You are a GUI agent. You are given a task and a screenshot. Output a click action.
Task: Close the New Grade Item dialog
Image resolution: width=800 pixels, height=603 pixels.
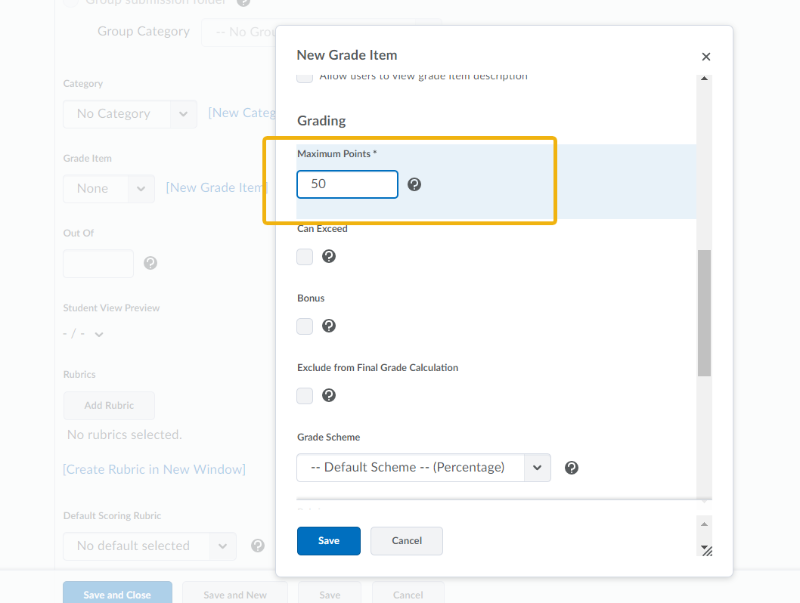pos(706,58)
